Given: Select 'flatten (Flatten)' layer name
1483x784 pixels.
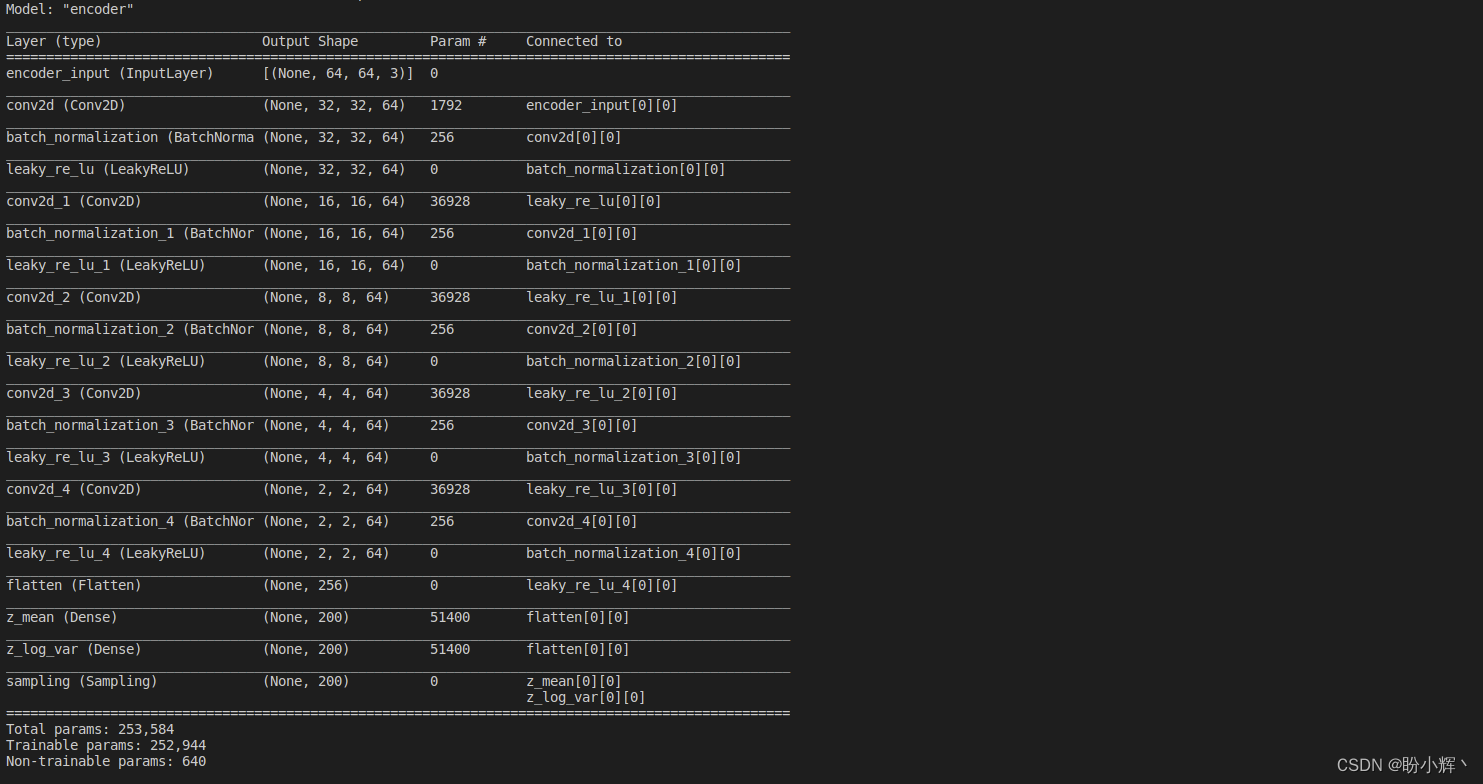Looking at the screenshot, I should point(74,585).
